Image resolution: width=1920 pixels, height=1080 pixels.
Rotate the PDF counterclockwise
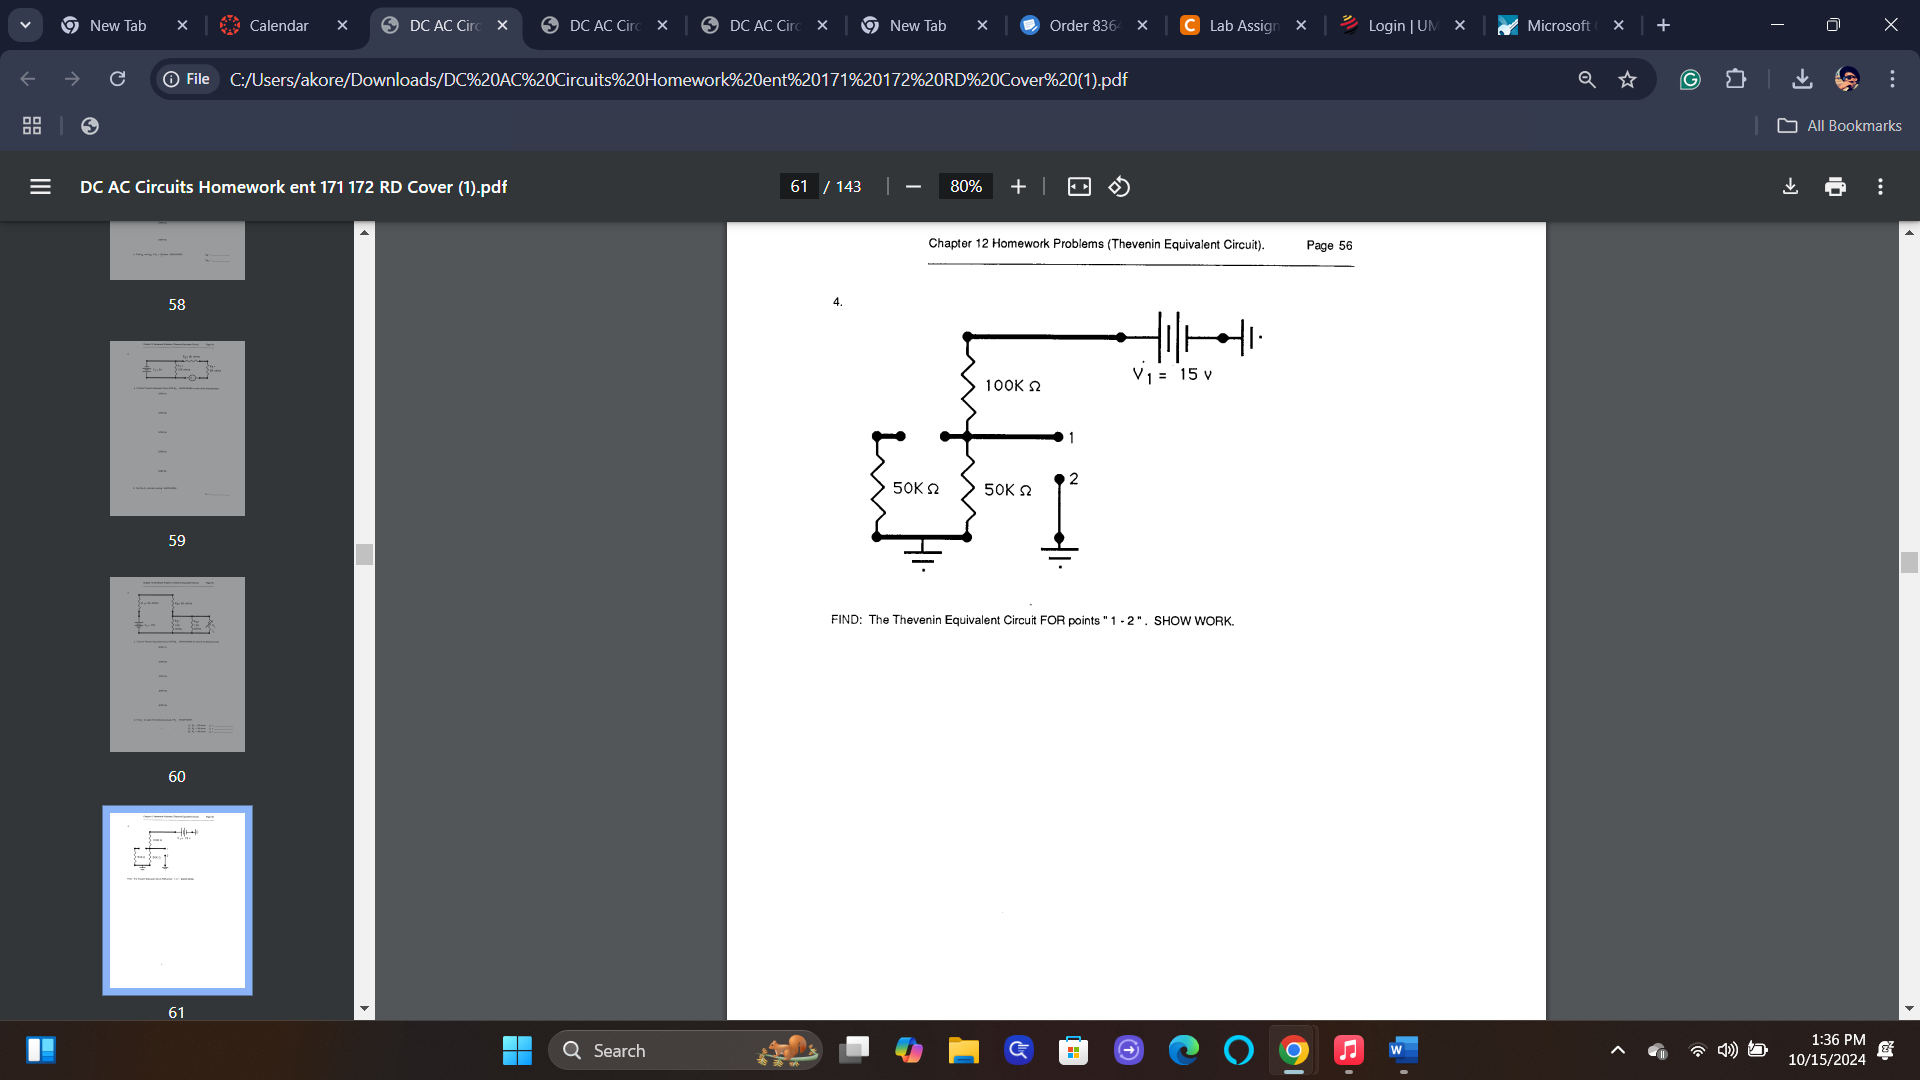tap(1119, 186)
